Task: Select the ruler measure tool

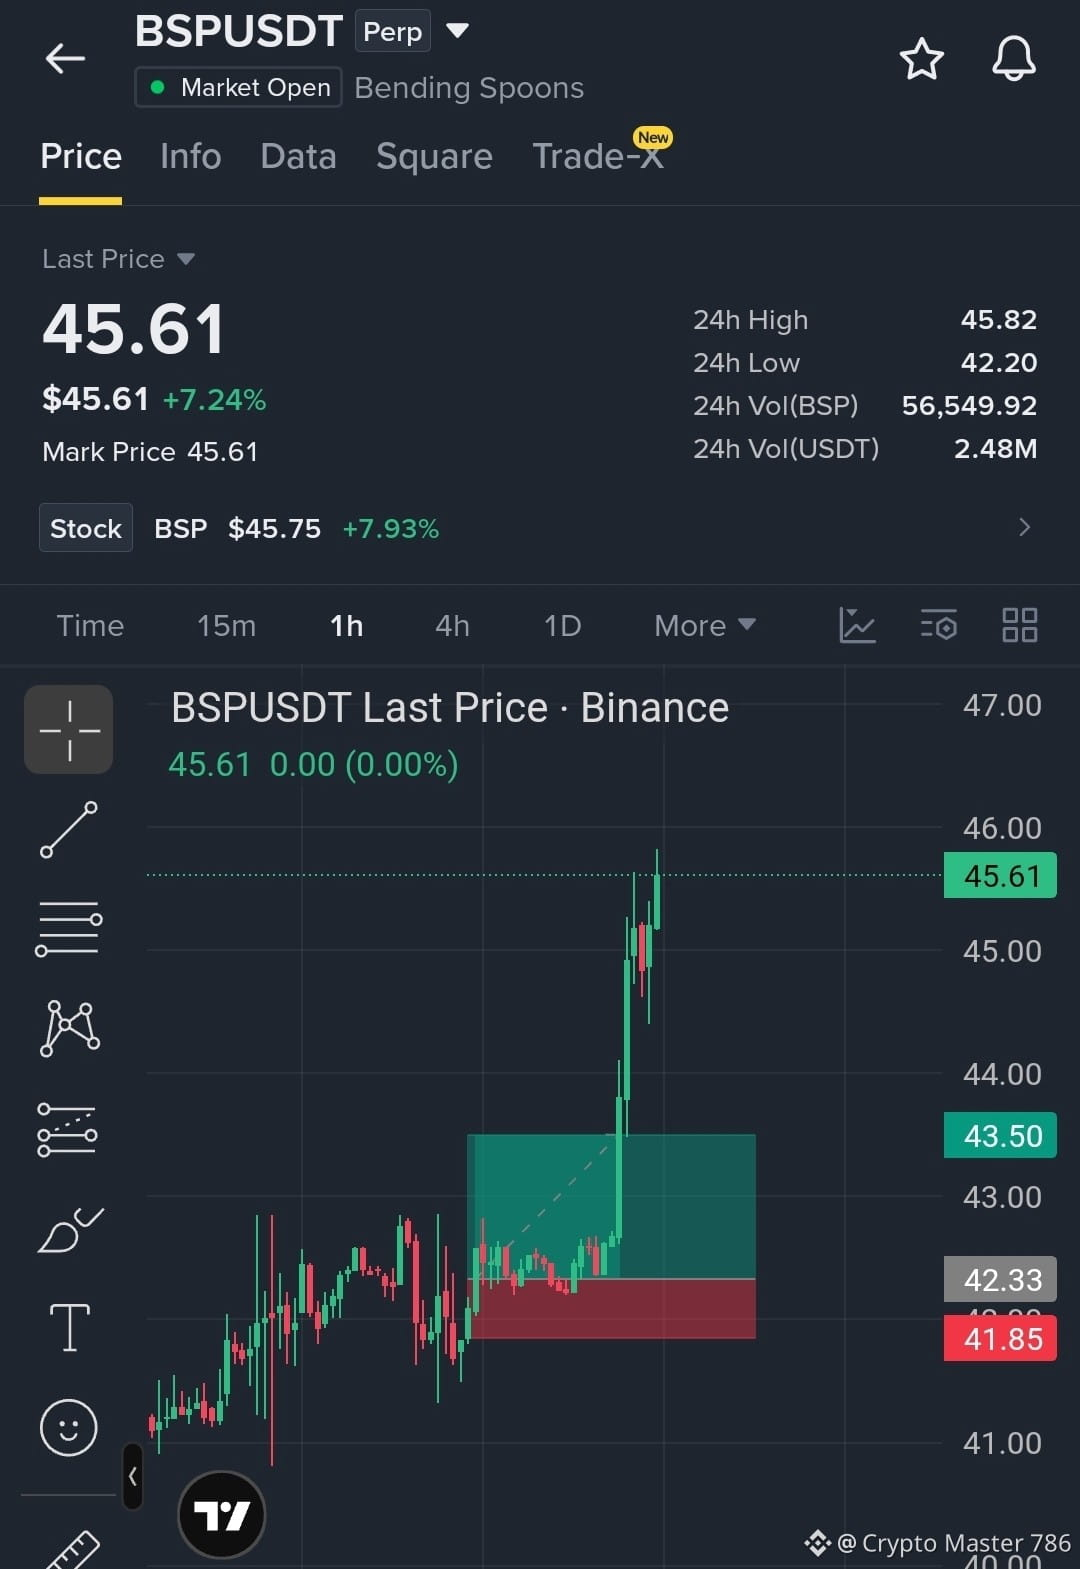Action: click(x=72, y=1548)
